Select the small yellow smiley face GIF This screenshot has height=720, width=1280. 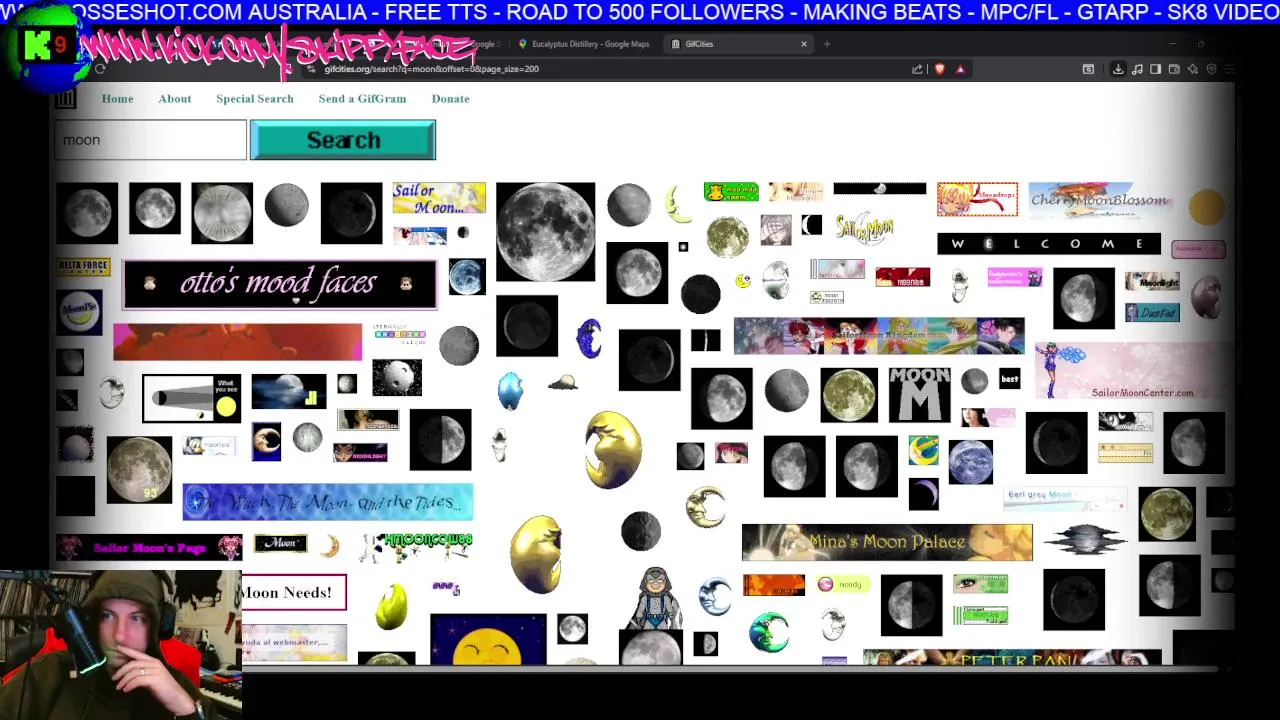(x=743, y=281)
